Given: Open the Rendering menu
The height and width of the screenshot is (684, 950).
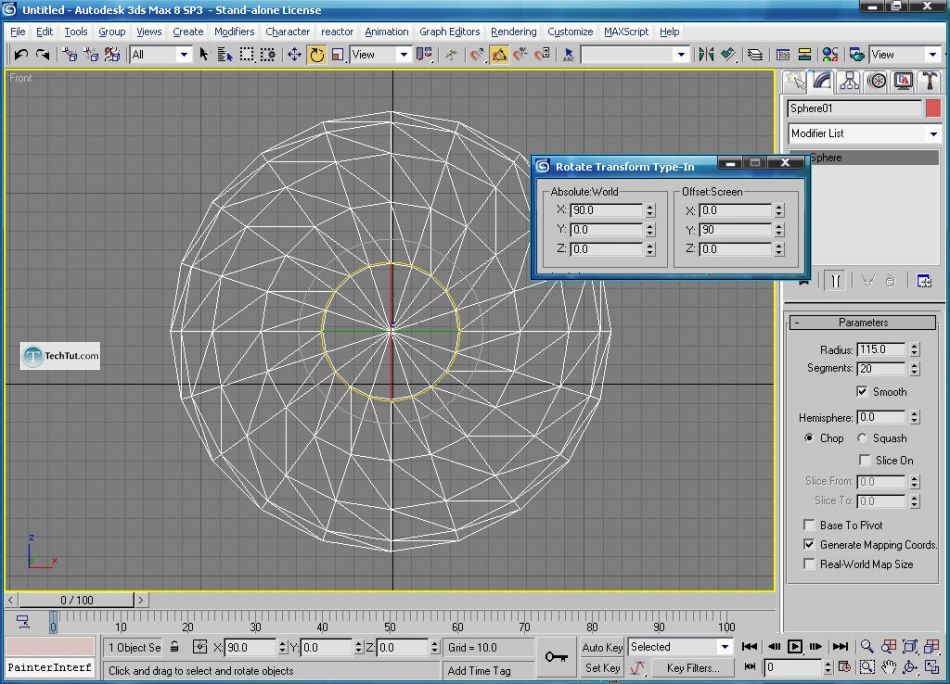Looking at the screenshot, I should [x=514, y=32].
